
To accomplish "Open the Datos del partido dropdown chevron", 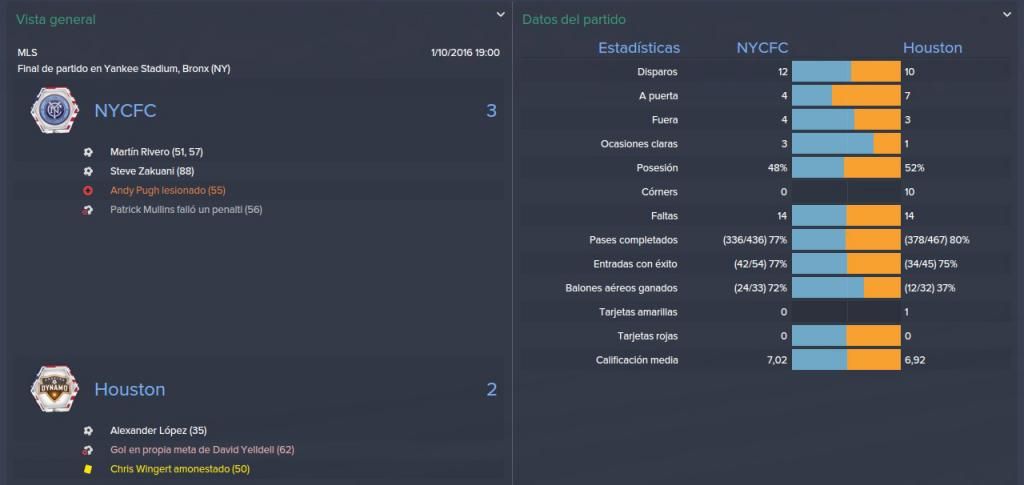I will tap(1006, 14).
